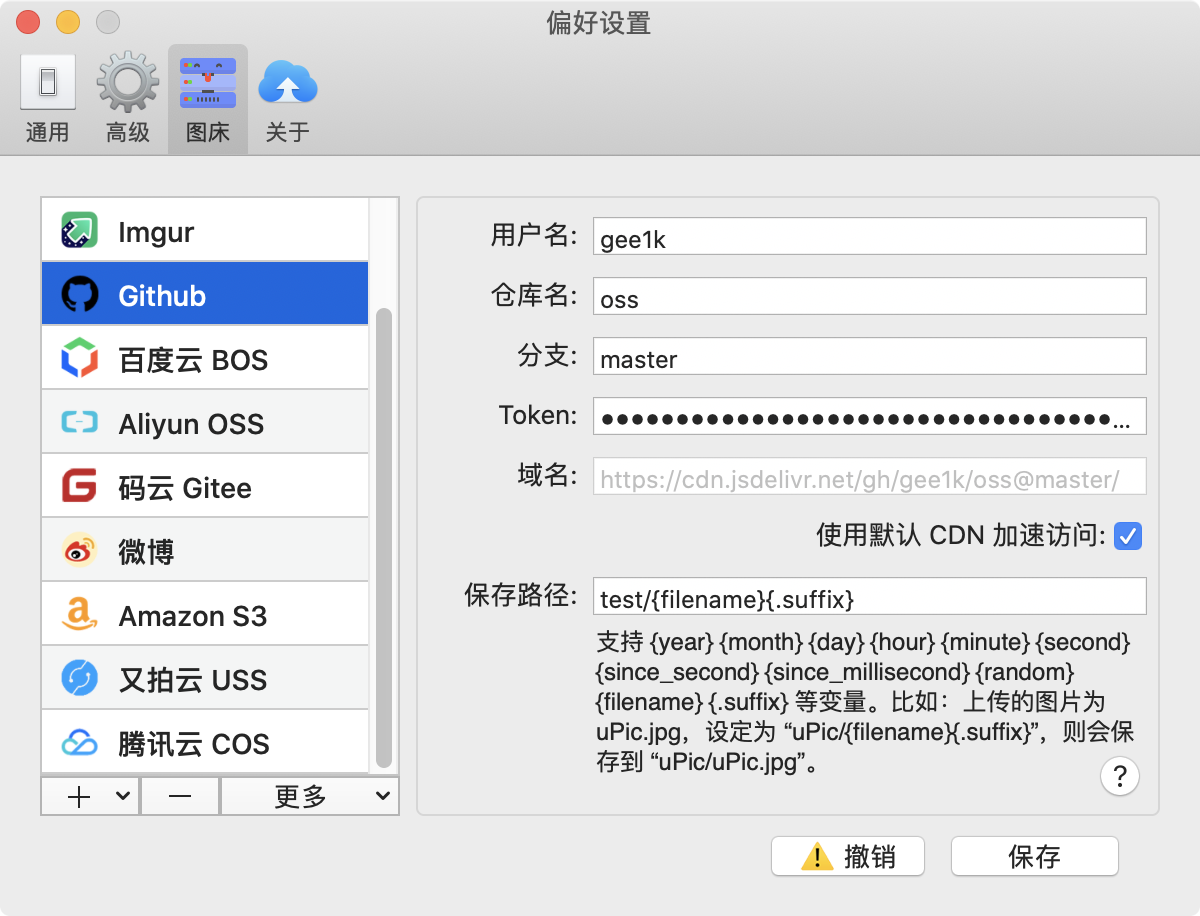1200x916 pixels.
Task: Select the 又拍云 USS label
Action: pos(193,680)
